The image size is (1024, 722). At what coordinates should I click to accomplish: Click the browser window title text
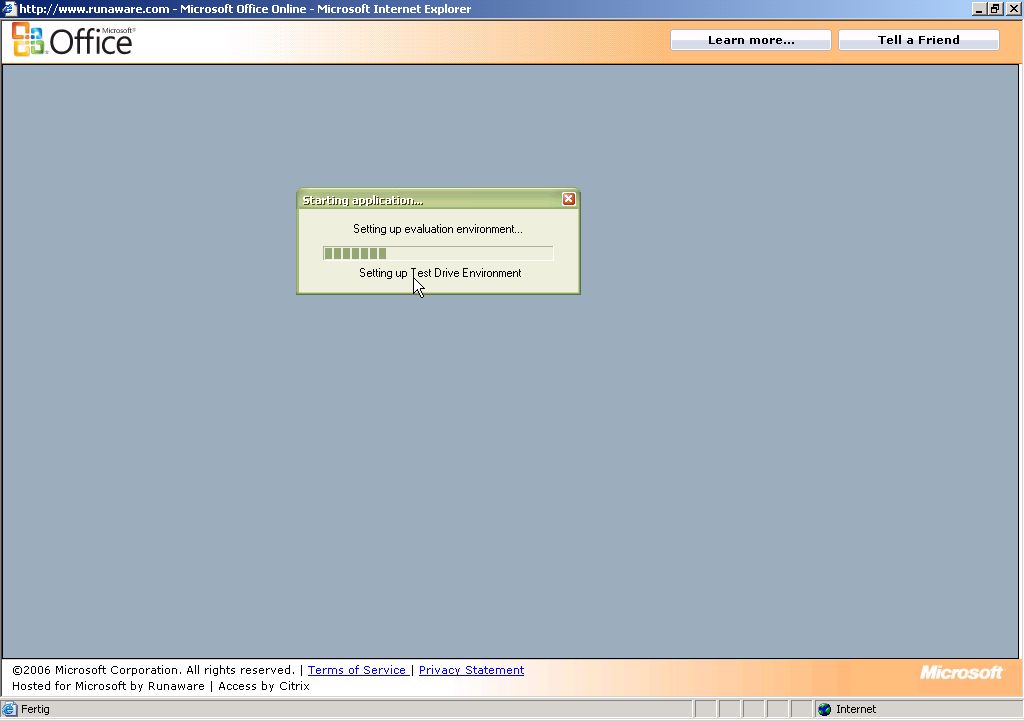tap(245, 9)
